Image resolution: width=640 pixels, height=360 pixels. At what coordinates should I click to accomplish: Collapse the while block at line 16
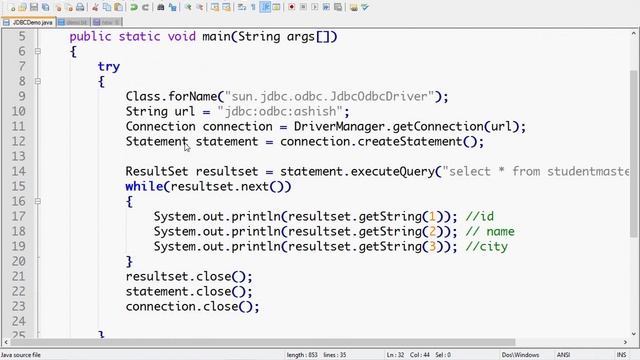point(38,201)
